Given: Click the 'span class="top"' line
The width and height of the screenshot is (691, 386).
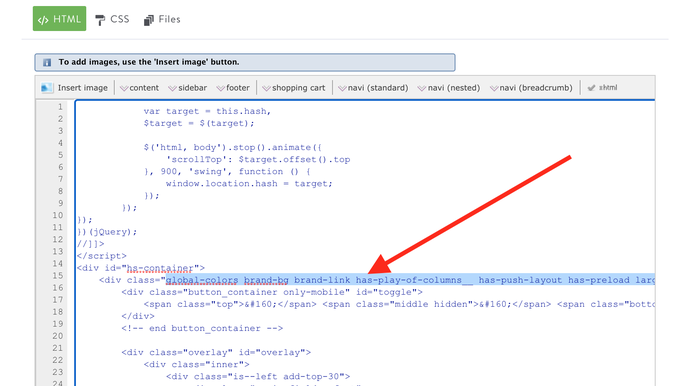Looking at the screenshot, I should click(x=399, y=304).
